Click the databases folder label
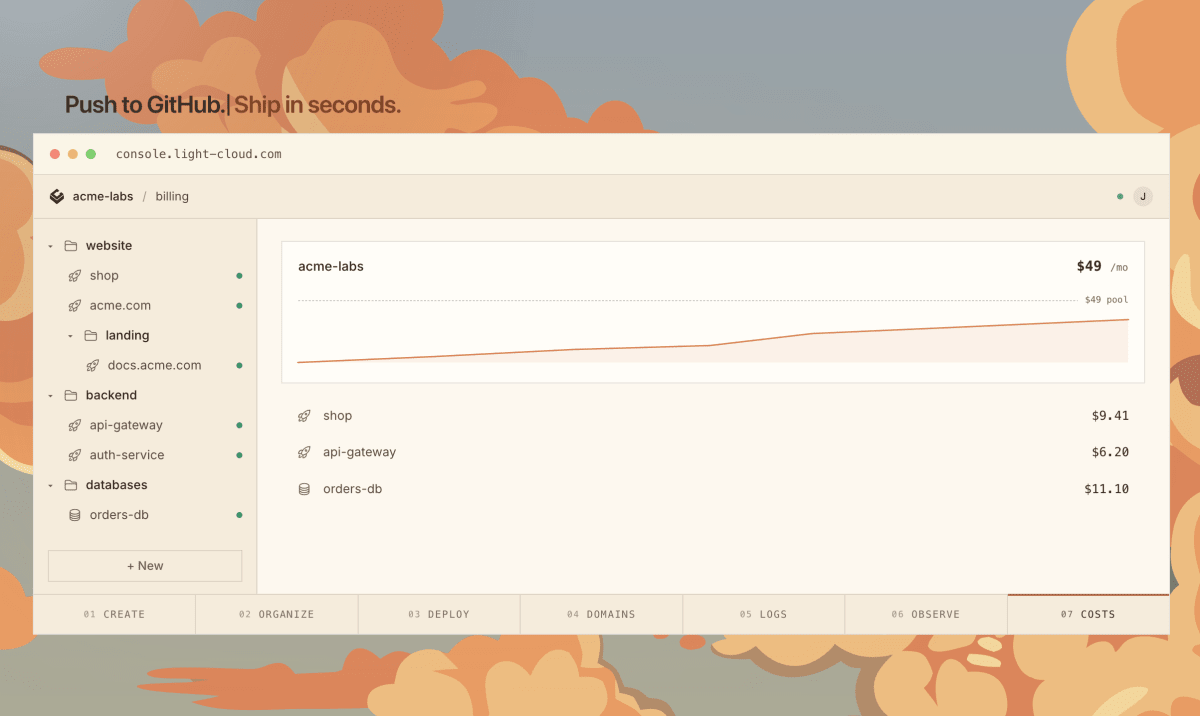 pos(116,486)
